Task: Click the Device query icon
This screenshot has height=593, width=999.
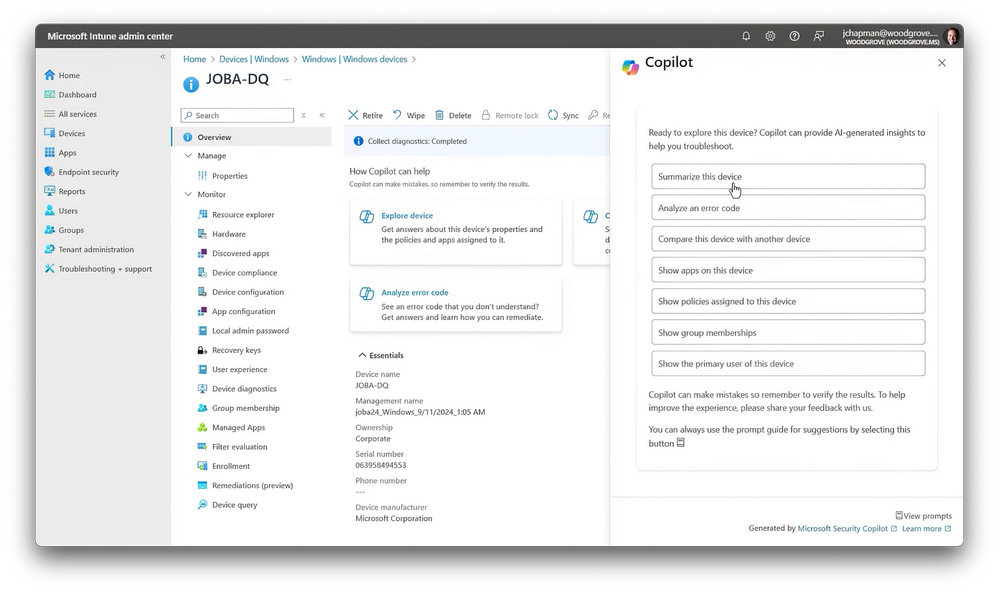Action: (203, 504)
